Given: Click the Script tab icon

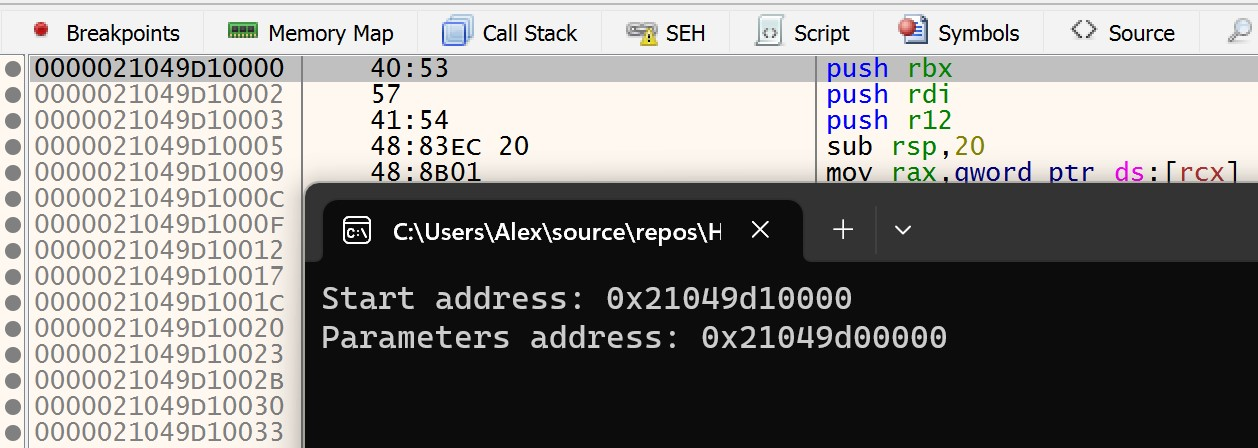Looking at the screenshot, I should coord(769,32).
